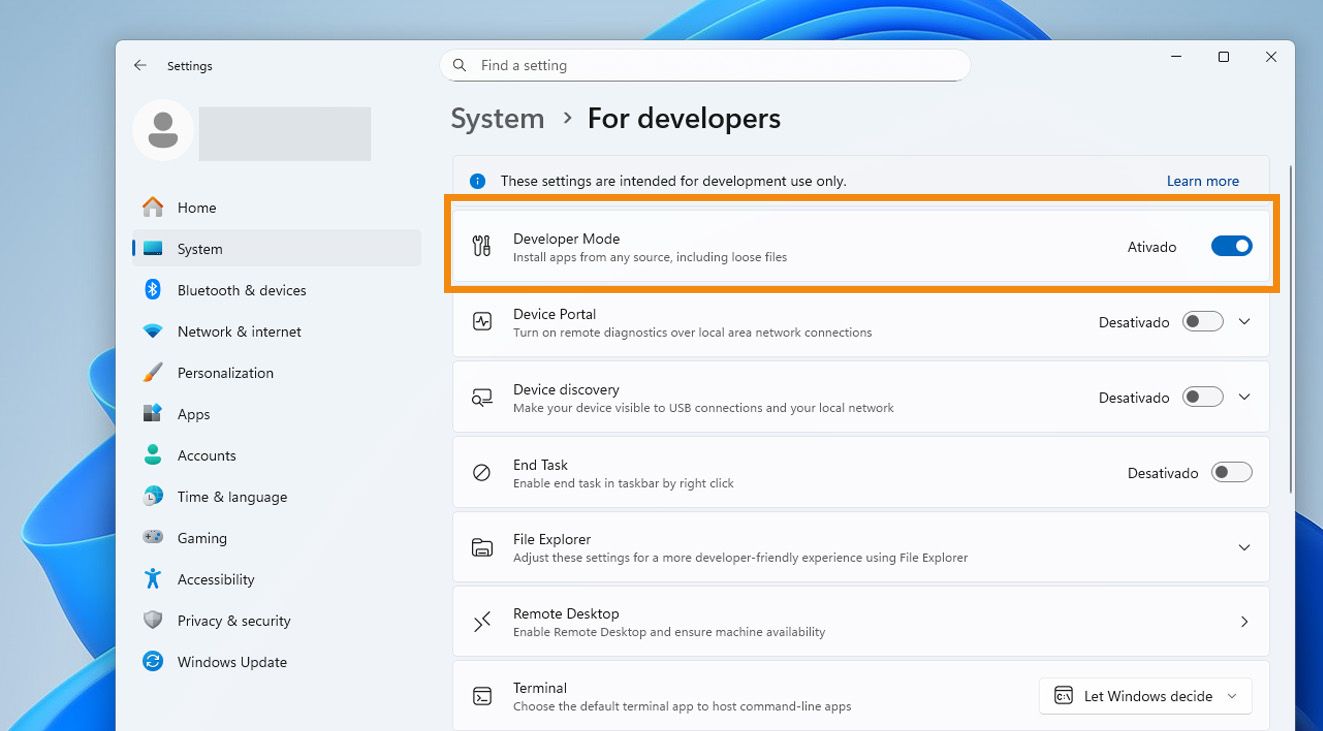1323x731 pixels.
Task: Enable the Device Portal toggle
Action: coord(1202,322)
